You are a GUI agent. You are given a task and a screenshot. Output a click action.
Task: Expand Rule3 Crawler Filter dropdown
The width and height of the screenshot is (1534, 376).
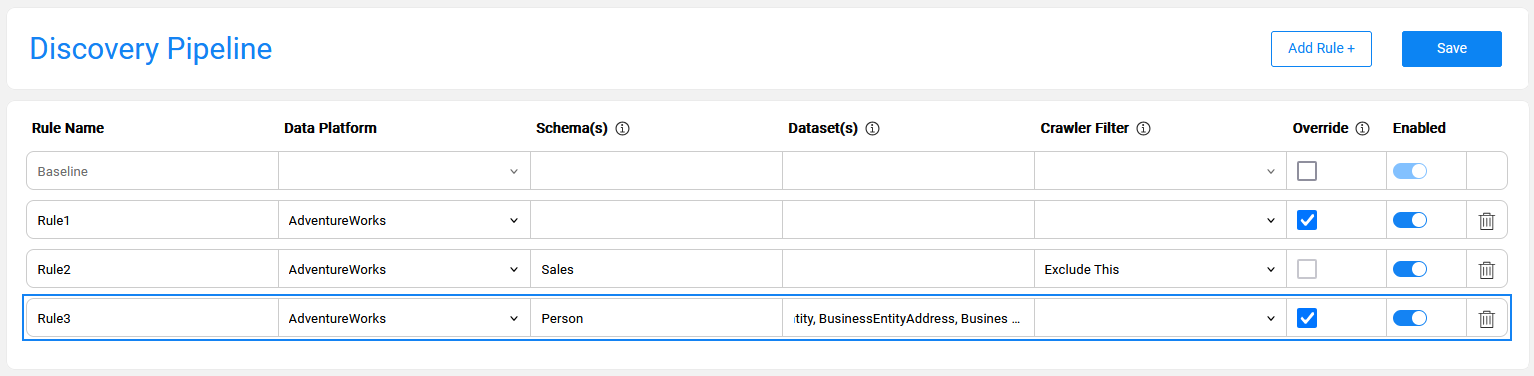1160,318
